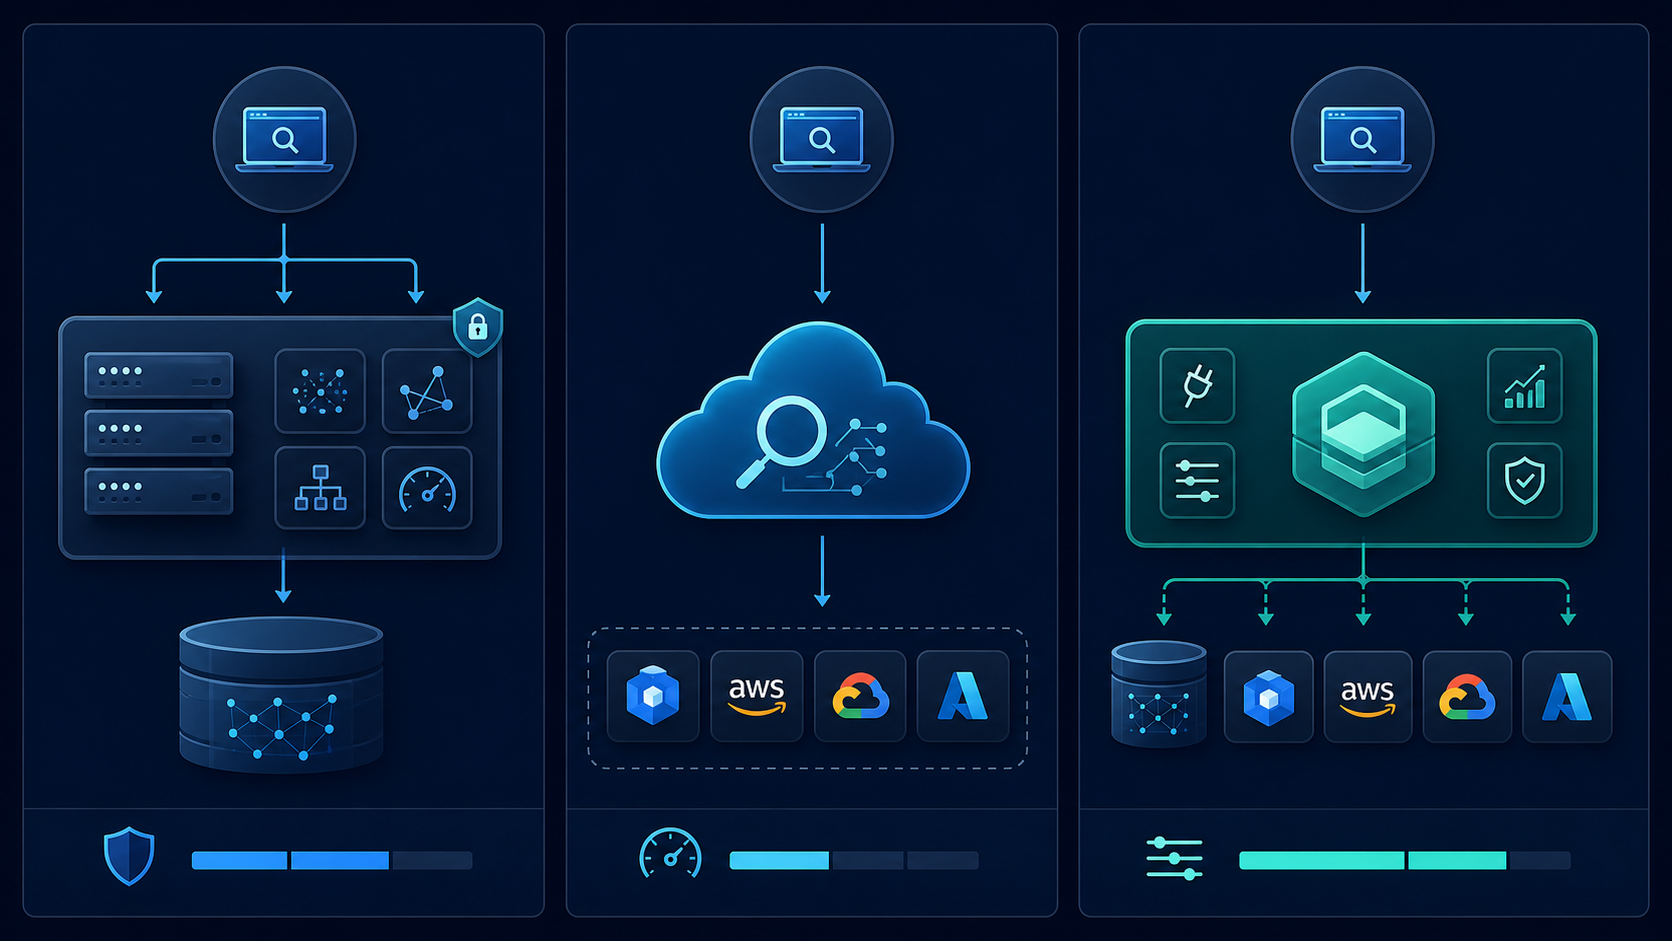1672x941 pixels.
Task: Select the Azure logo under teal box
Action: [x=1567, y=697]
